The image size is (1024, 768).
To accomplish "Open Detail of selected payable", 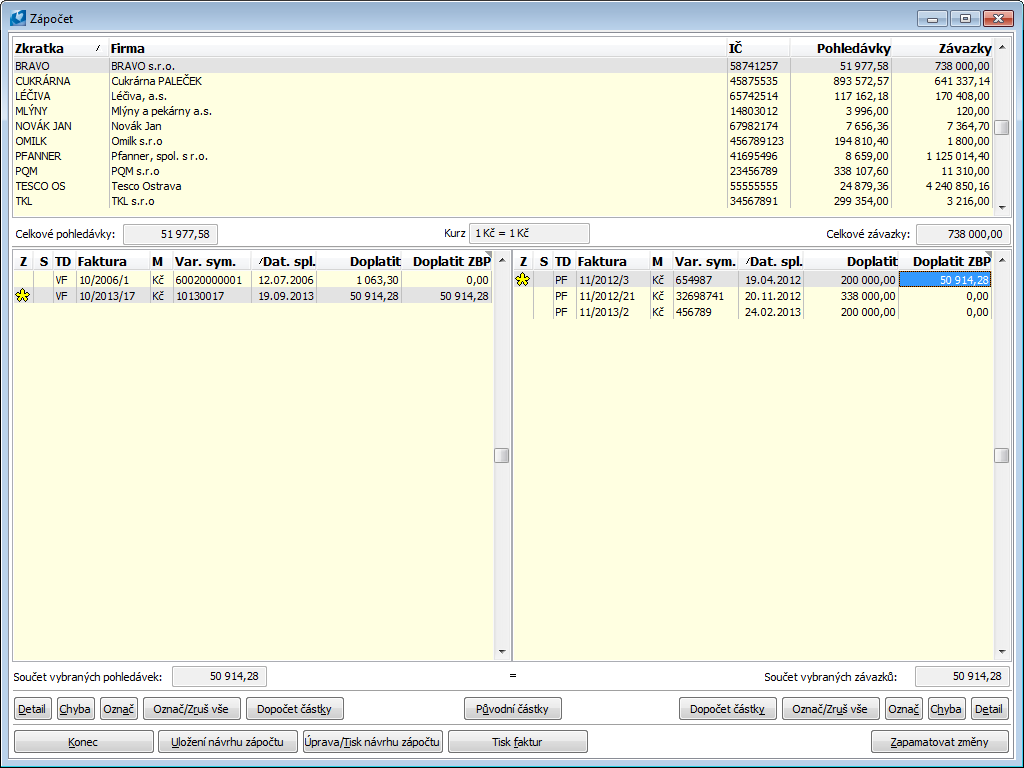I will pos(989,709).
